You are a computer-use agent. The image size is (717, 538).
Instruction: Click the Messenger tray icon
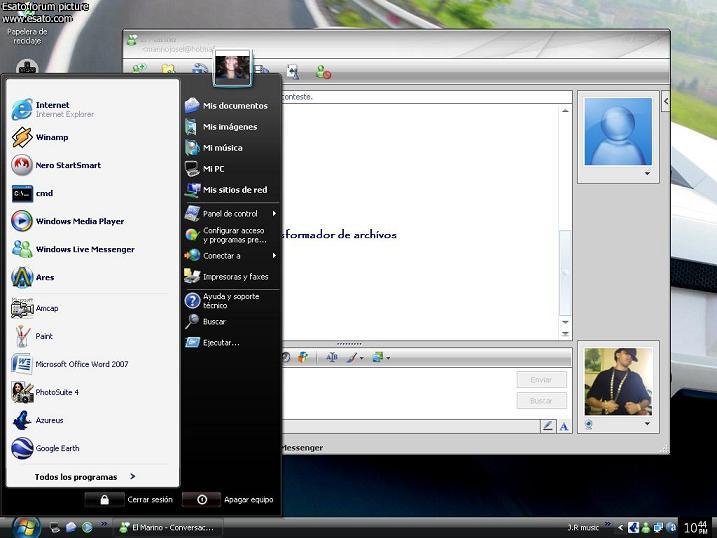(646, 527)
